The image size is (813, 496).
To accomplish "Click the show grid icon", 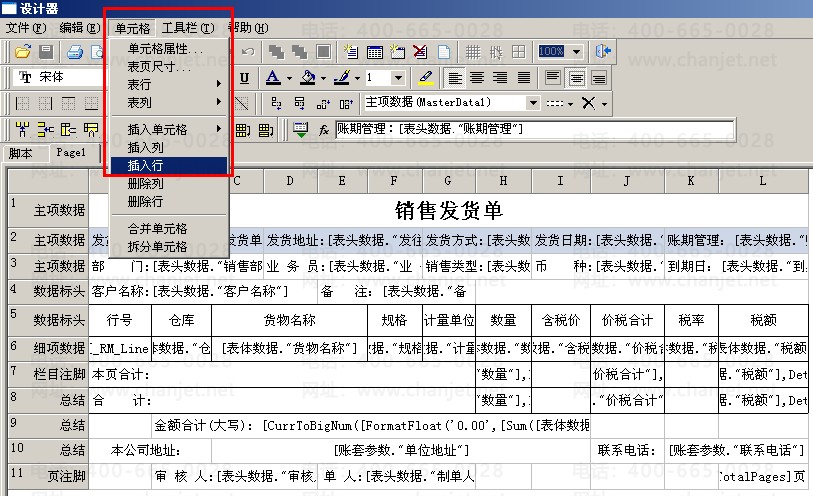I will (472, 52).
